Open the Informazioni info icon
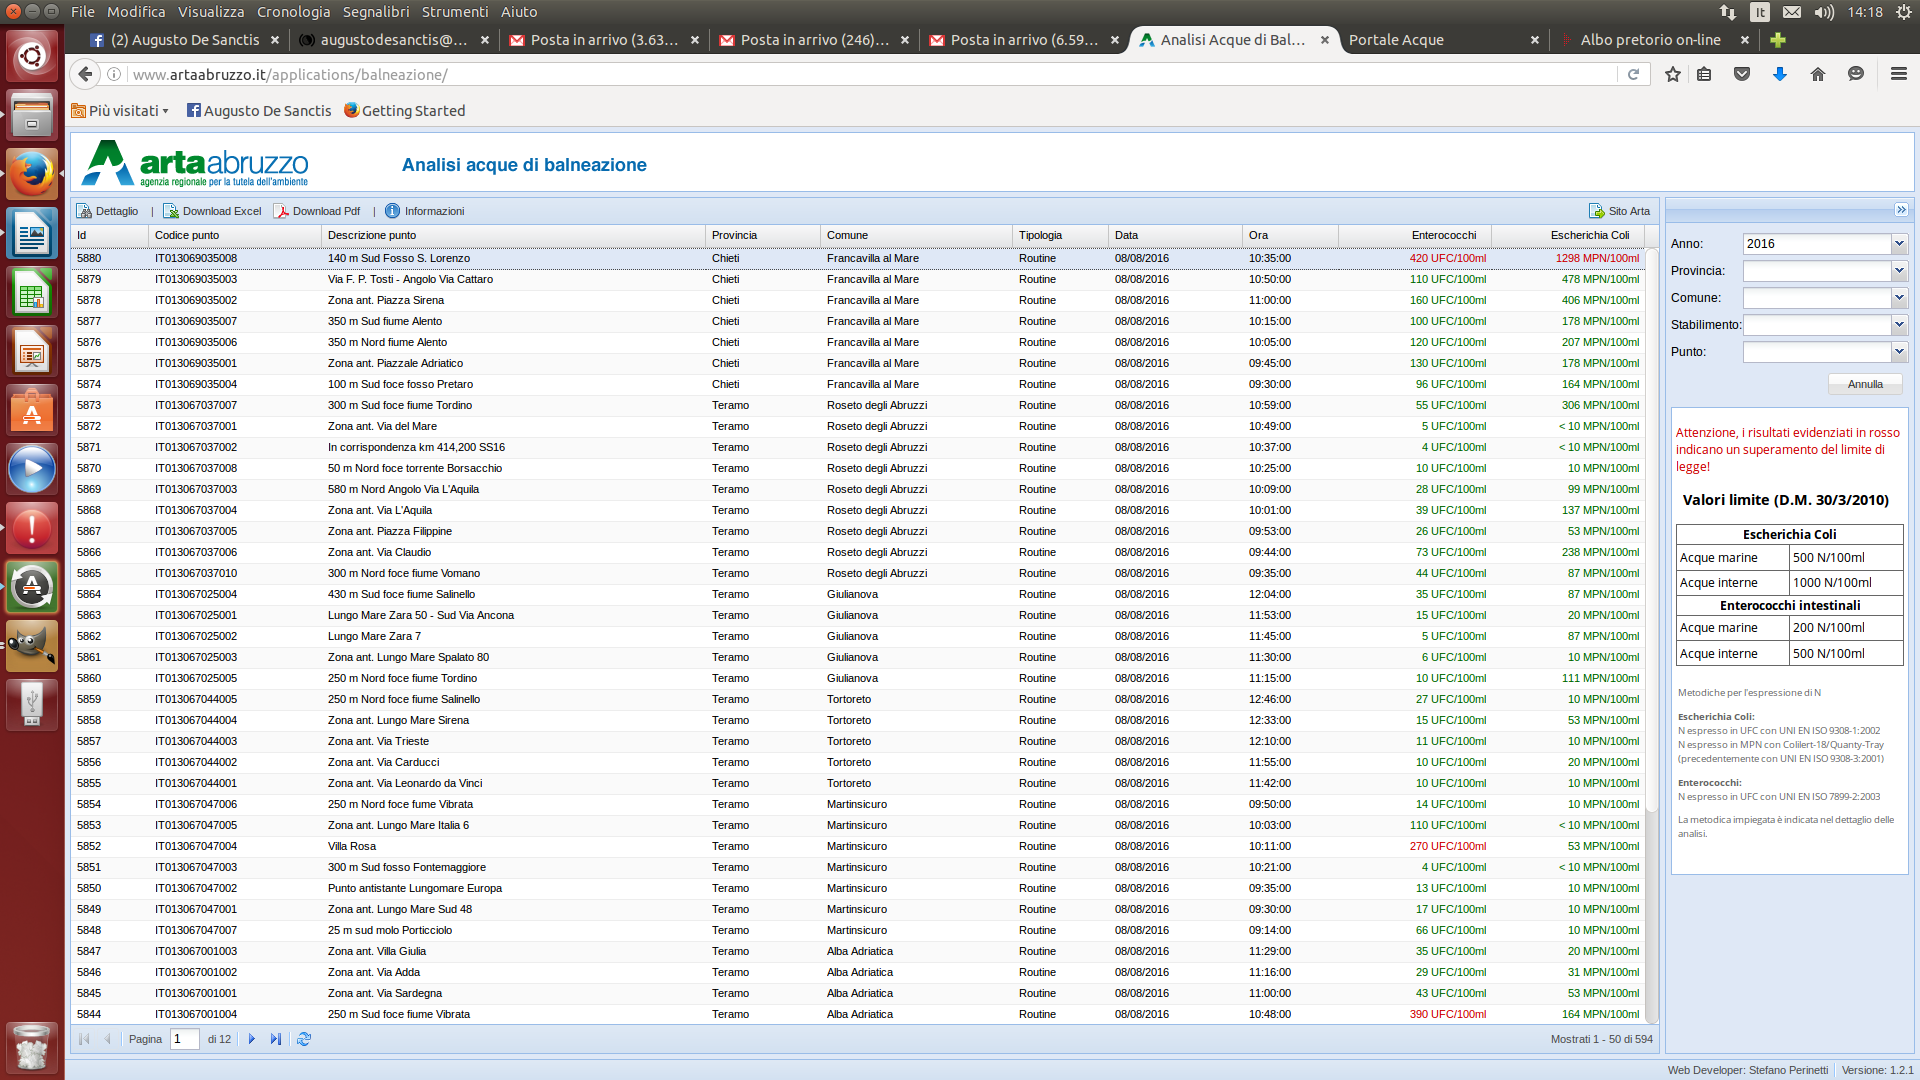The height and width of the screenshot is (1080, 1920). tap(392, 211)
